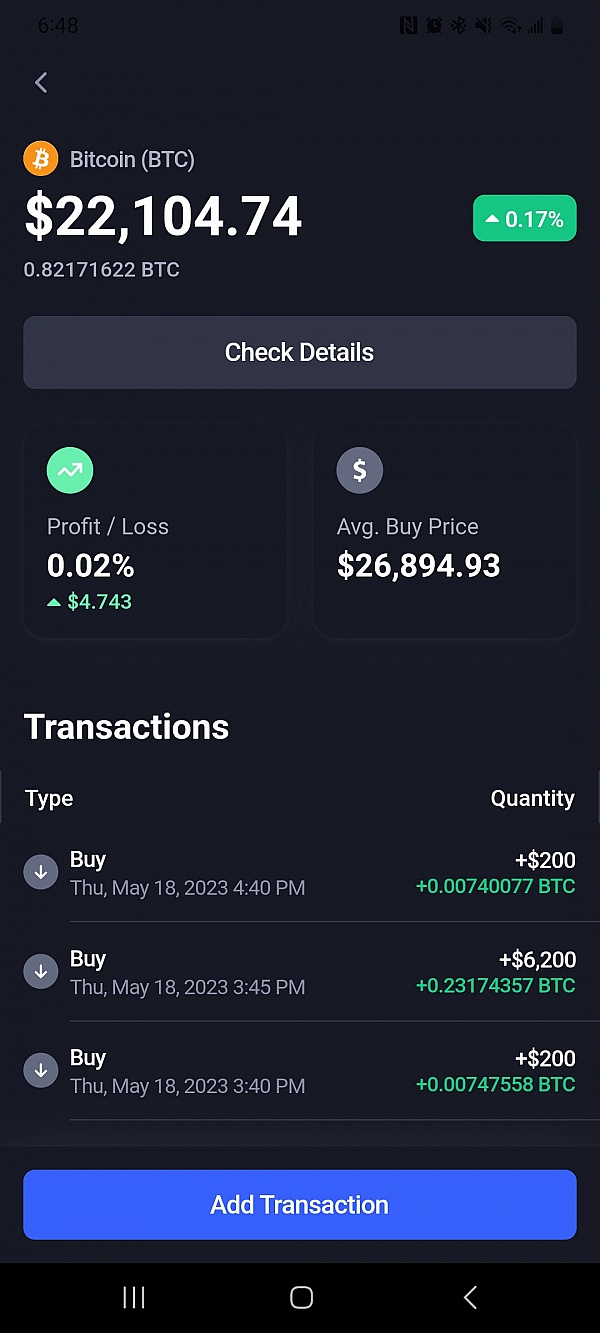Tap the first Buy transaction arrow icon
600x1333 pixels.
tap(41, 871)
